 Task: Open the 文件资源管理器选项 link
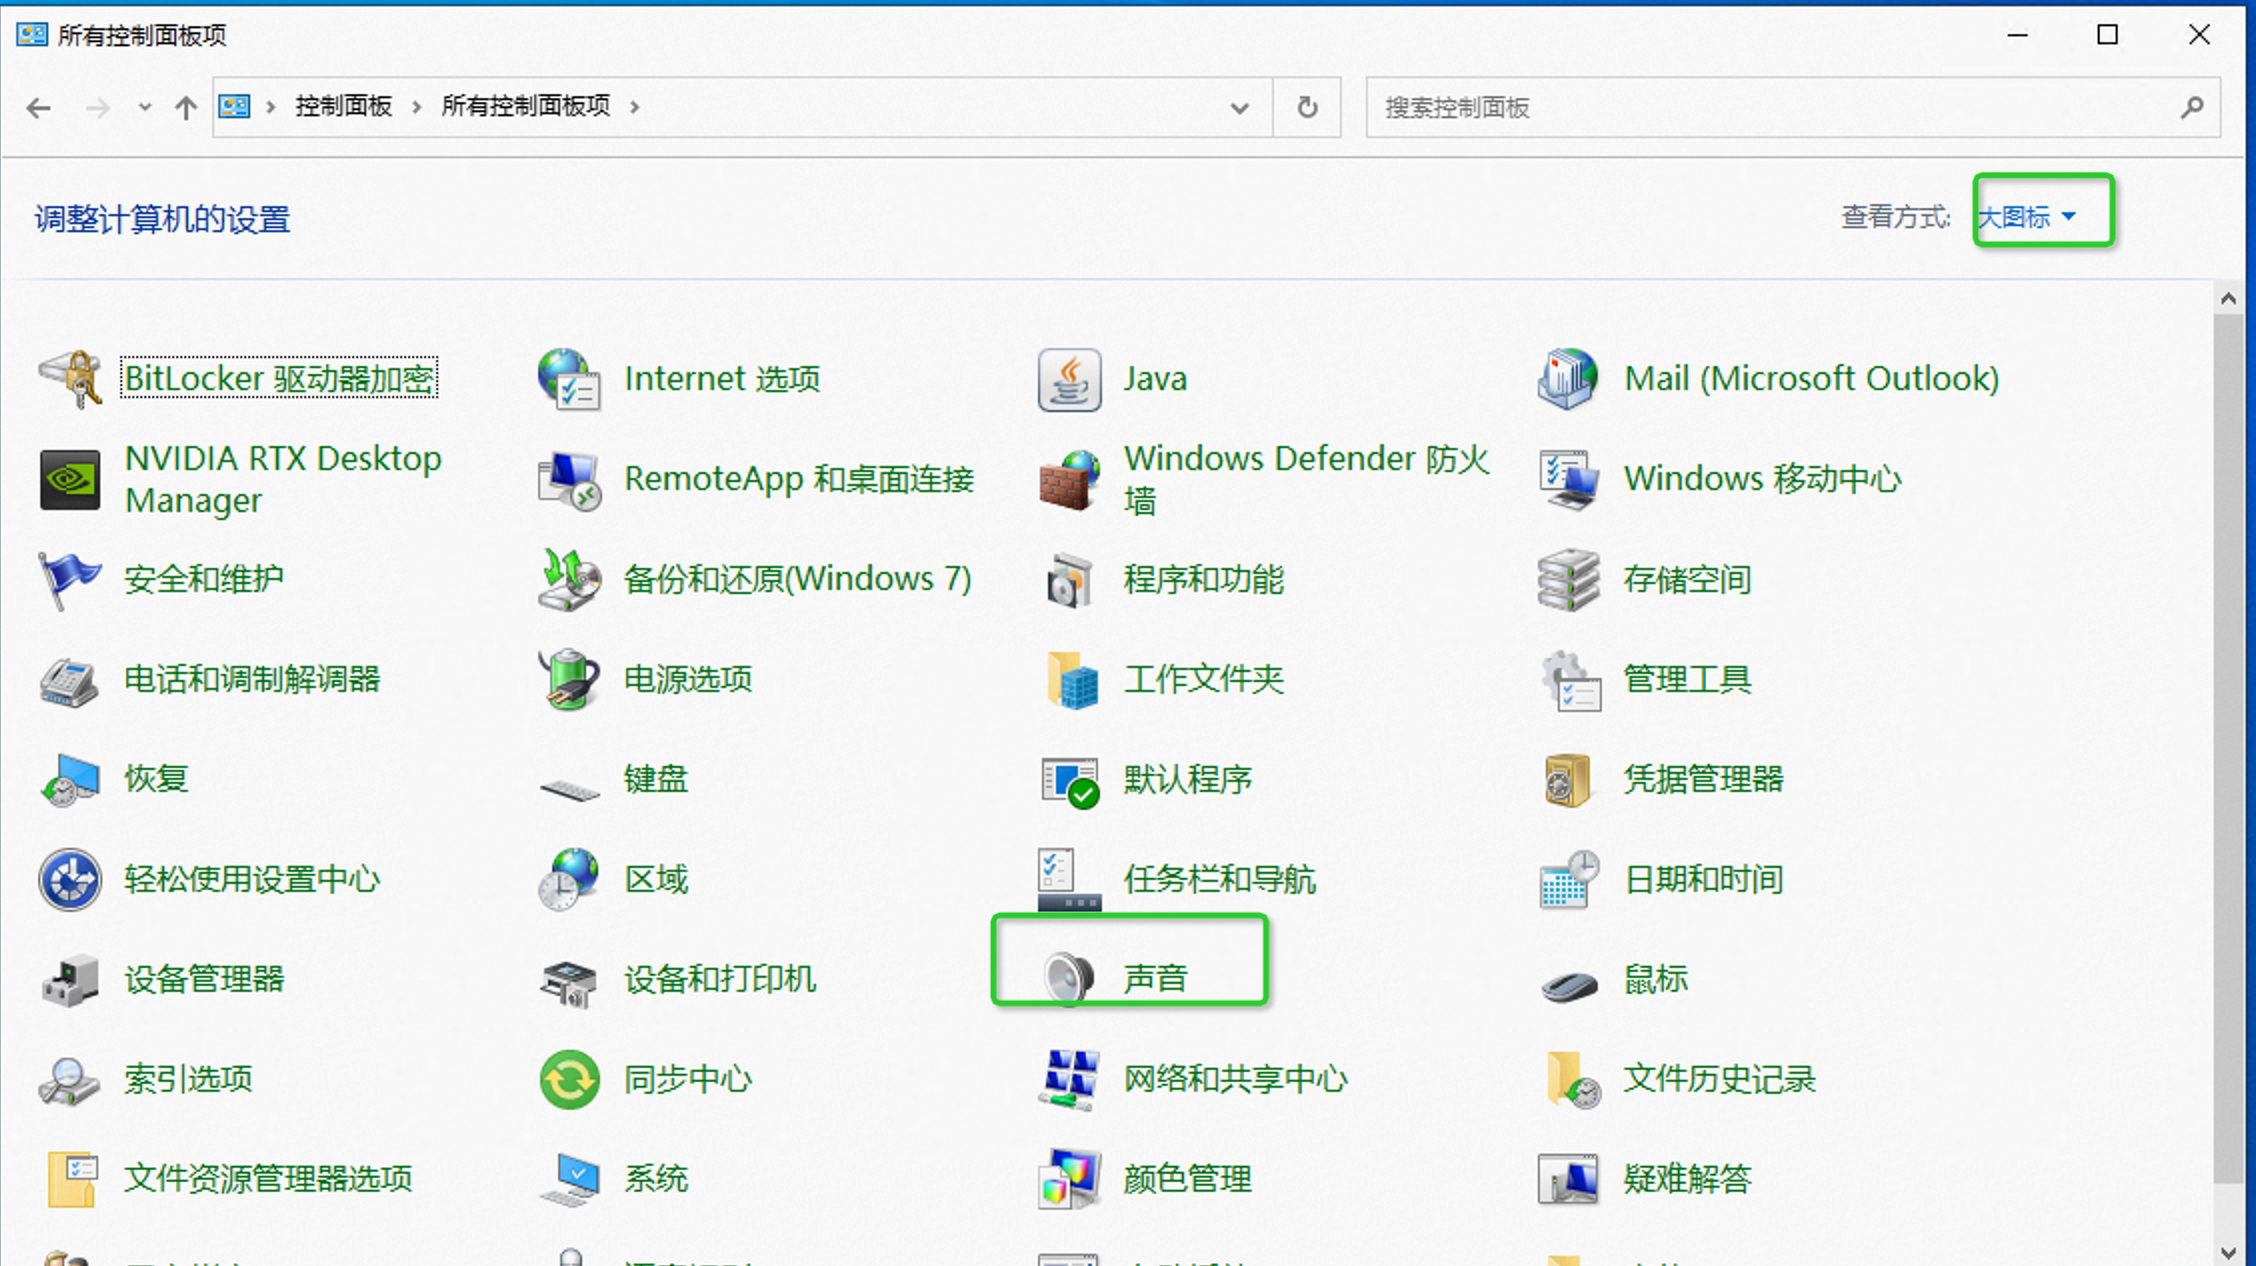(x=268, y=1179)
